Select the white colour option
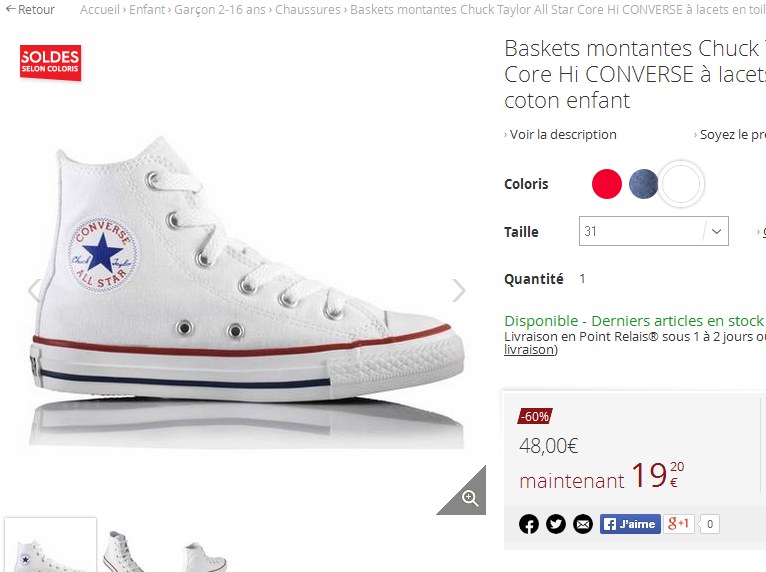 click(x=682, y=184)
